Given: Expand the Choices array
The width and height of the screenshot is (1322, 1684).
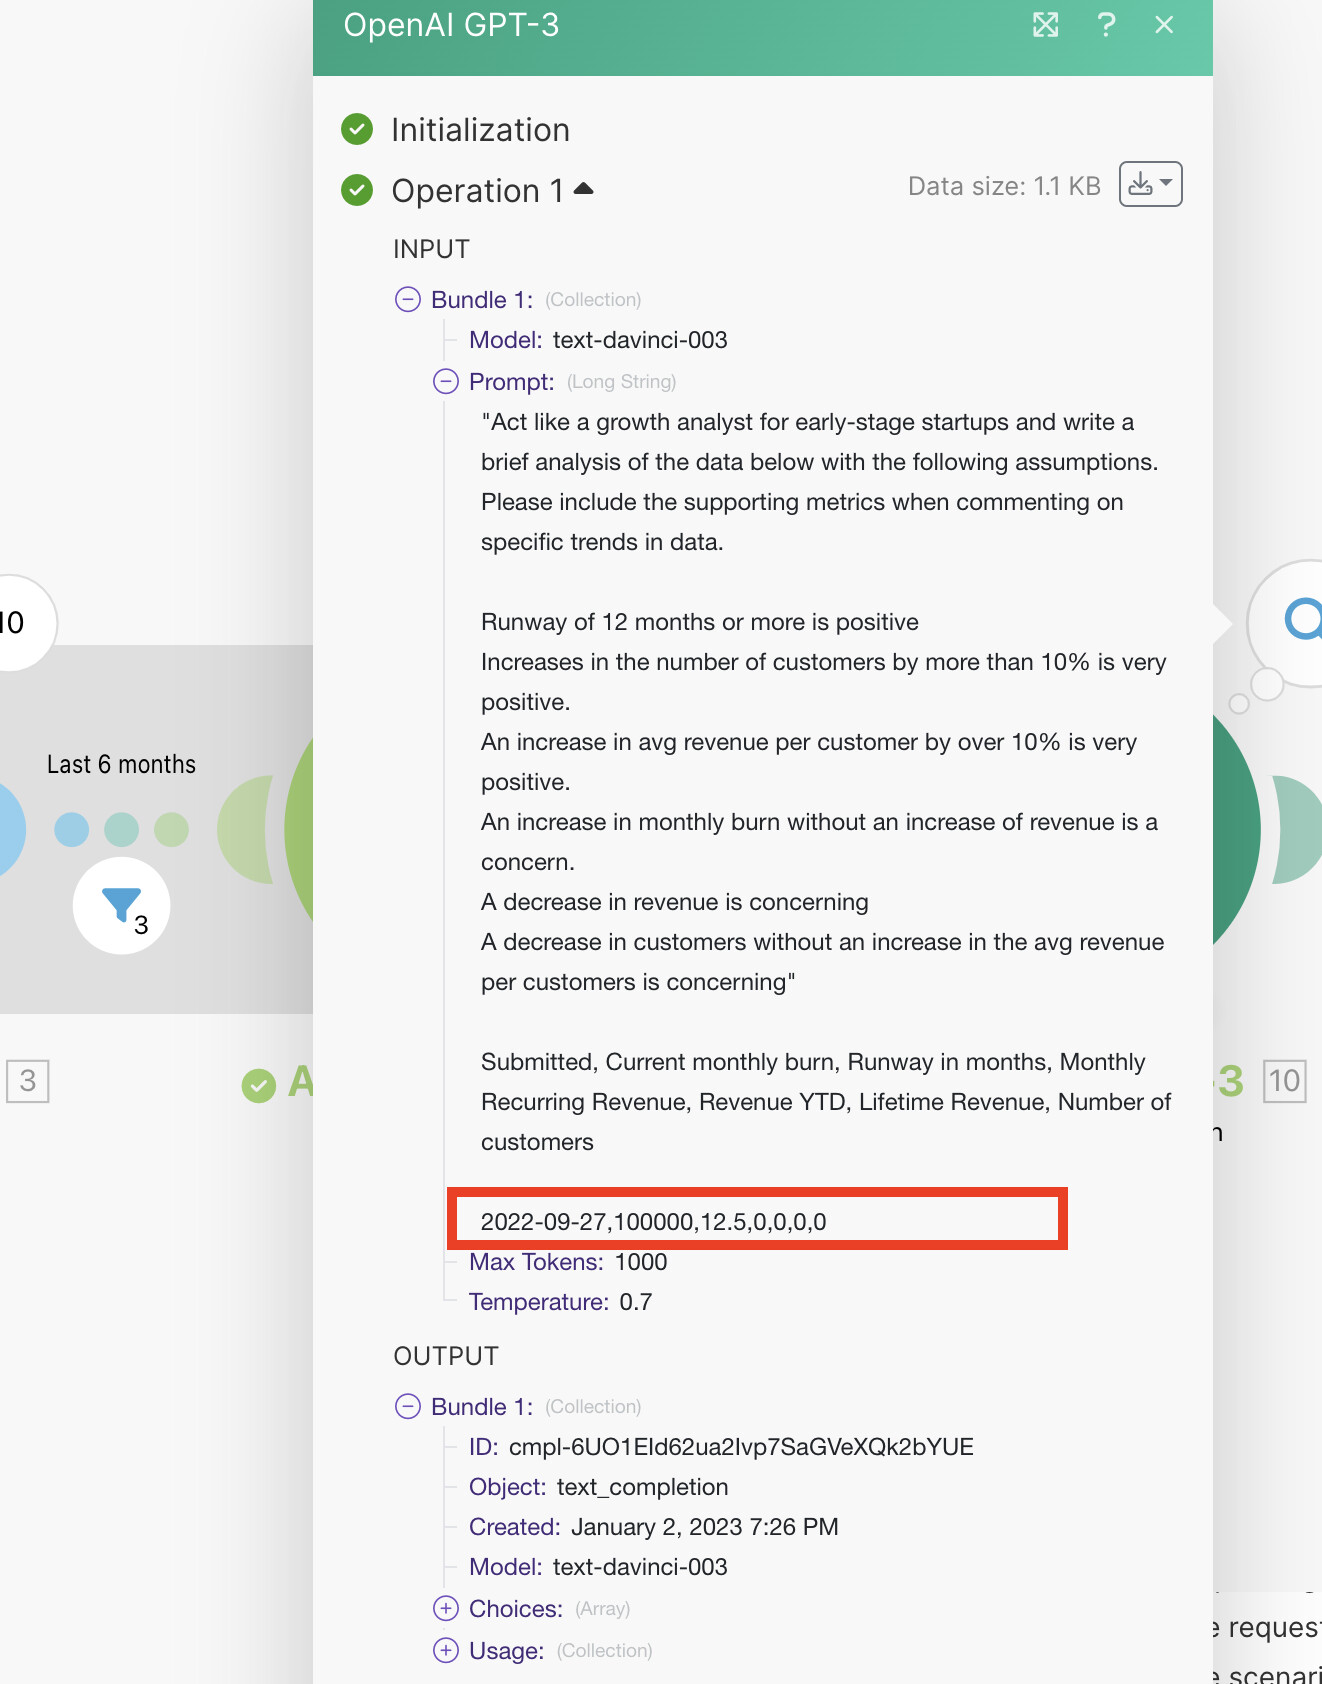Looking at the screenshot, I should point(446,1608).
